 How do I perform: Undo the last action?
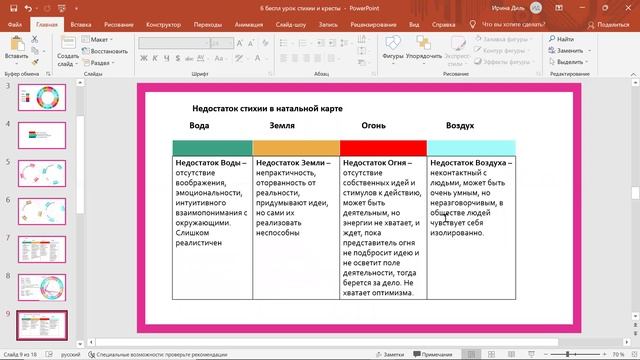pos(28,8)
